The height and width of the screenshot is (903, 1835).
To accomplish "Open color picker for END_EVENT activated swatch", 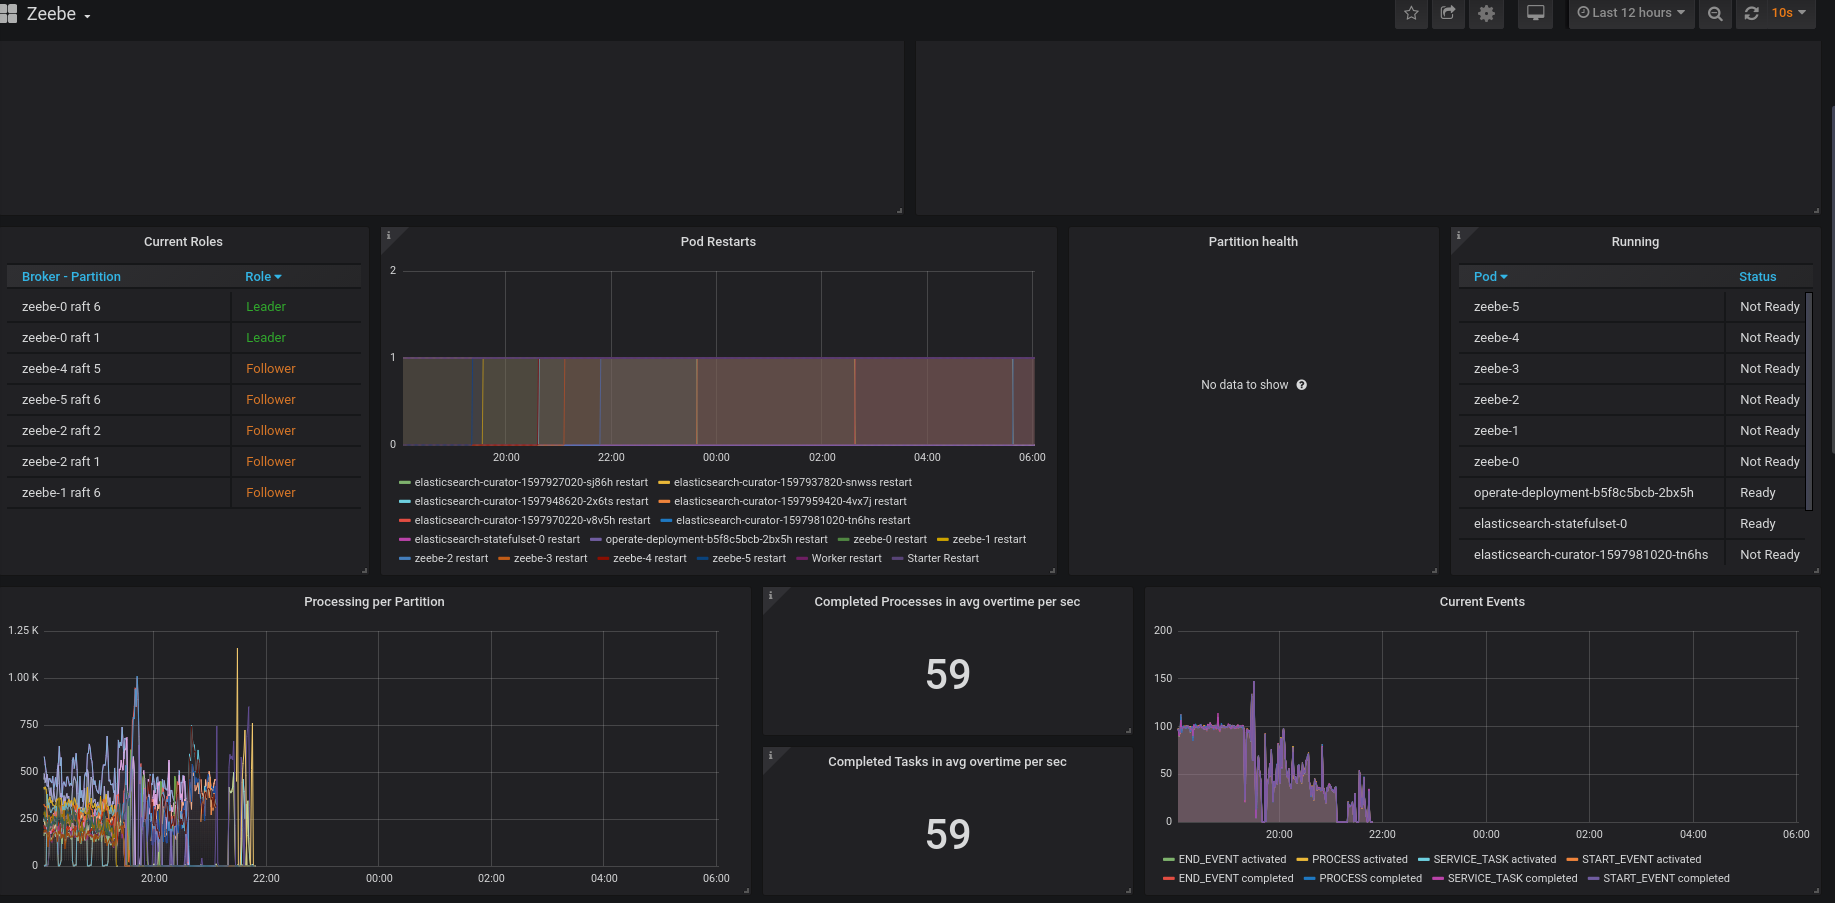I will [1168, 860].
